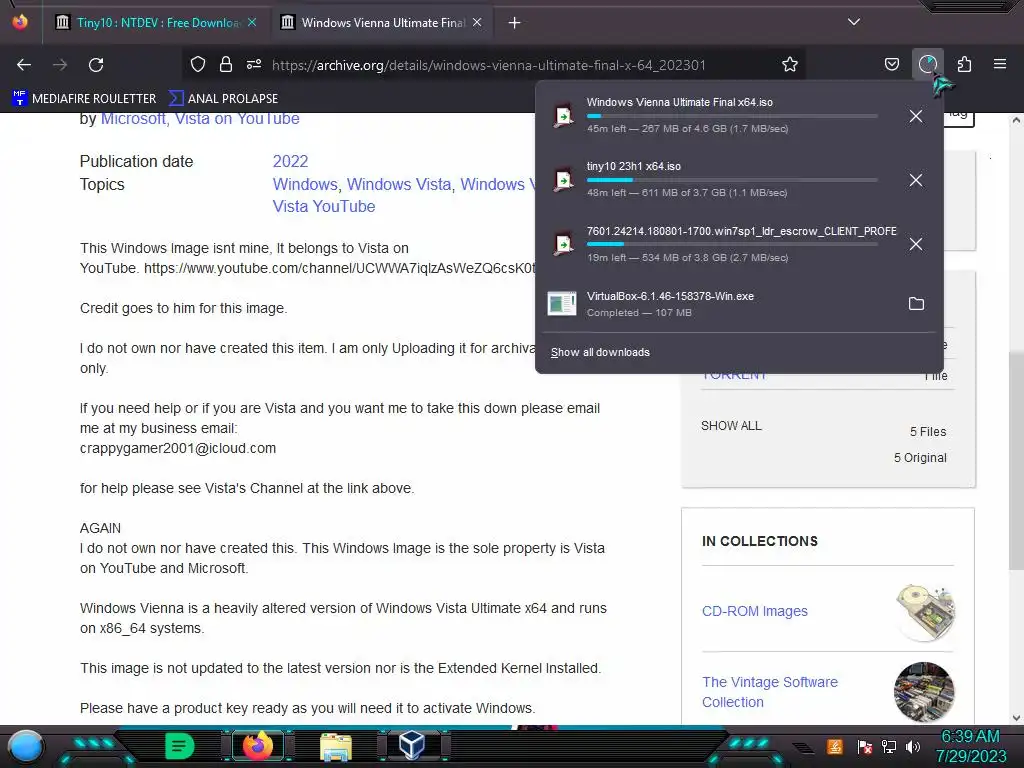Follow the Microsoft, Vista on YouTube link
Image resolution: width=1024 pixels, height=768 pixels.
click(x=200, y=118)
